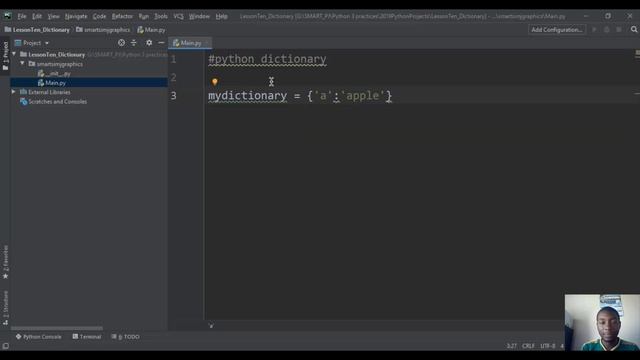
Task: Close the Main.py editor tab
Action: click(207, 43)
